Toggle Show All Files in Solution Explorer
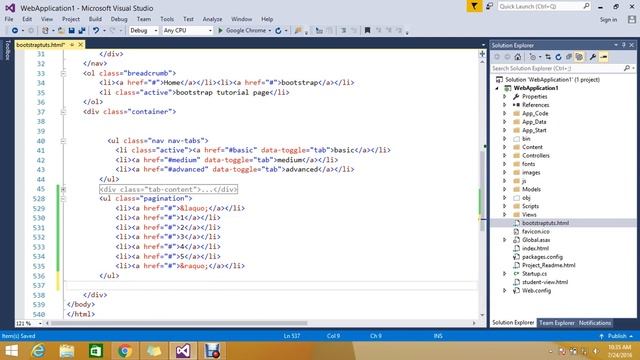The width and height of the screenshot is (640, 360). (579, 57)
